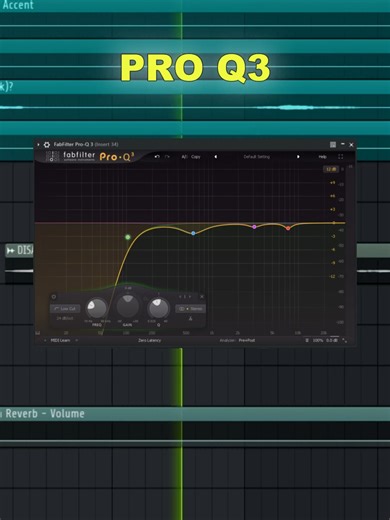Delete the selected band with X
This screenshot has width=390, height=520.
point(202,297)
